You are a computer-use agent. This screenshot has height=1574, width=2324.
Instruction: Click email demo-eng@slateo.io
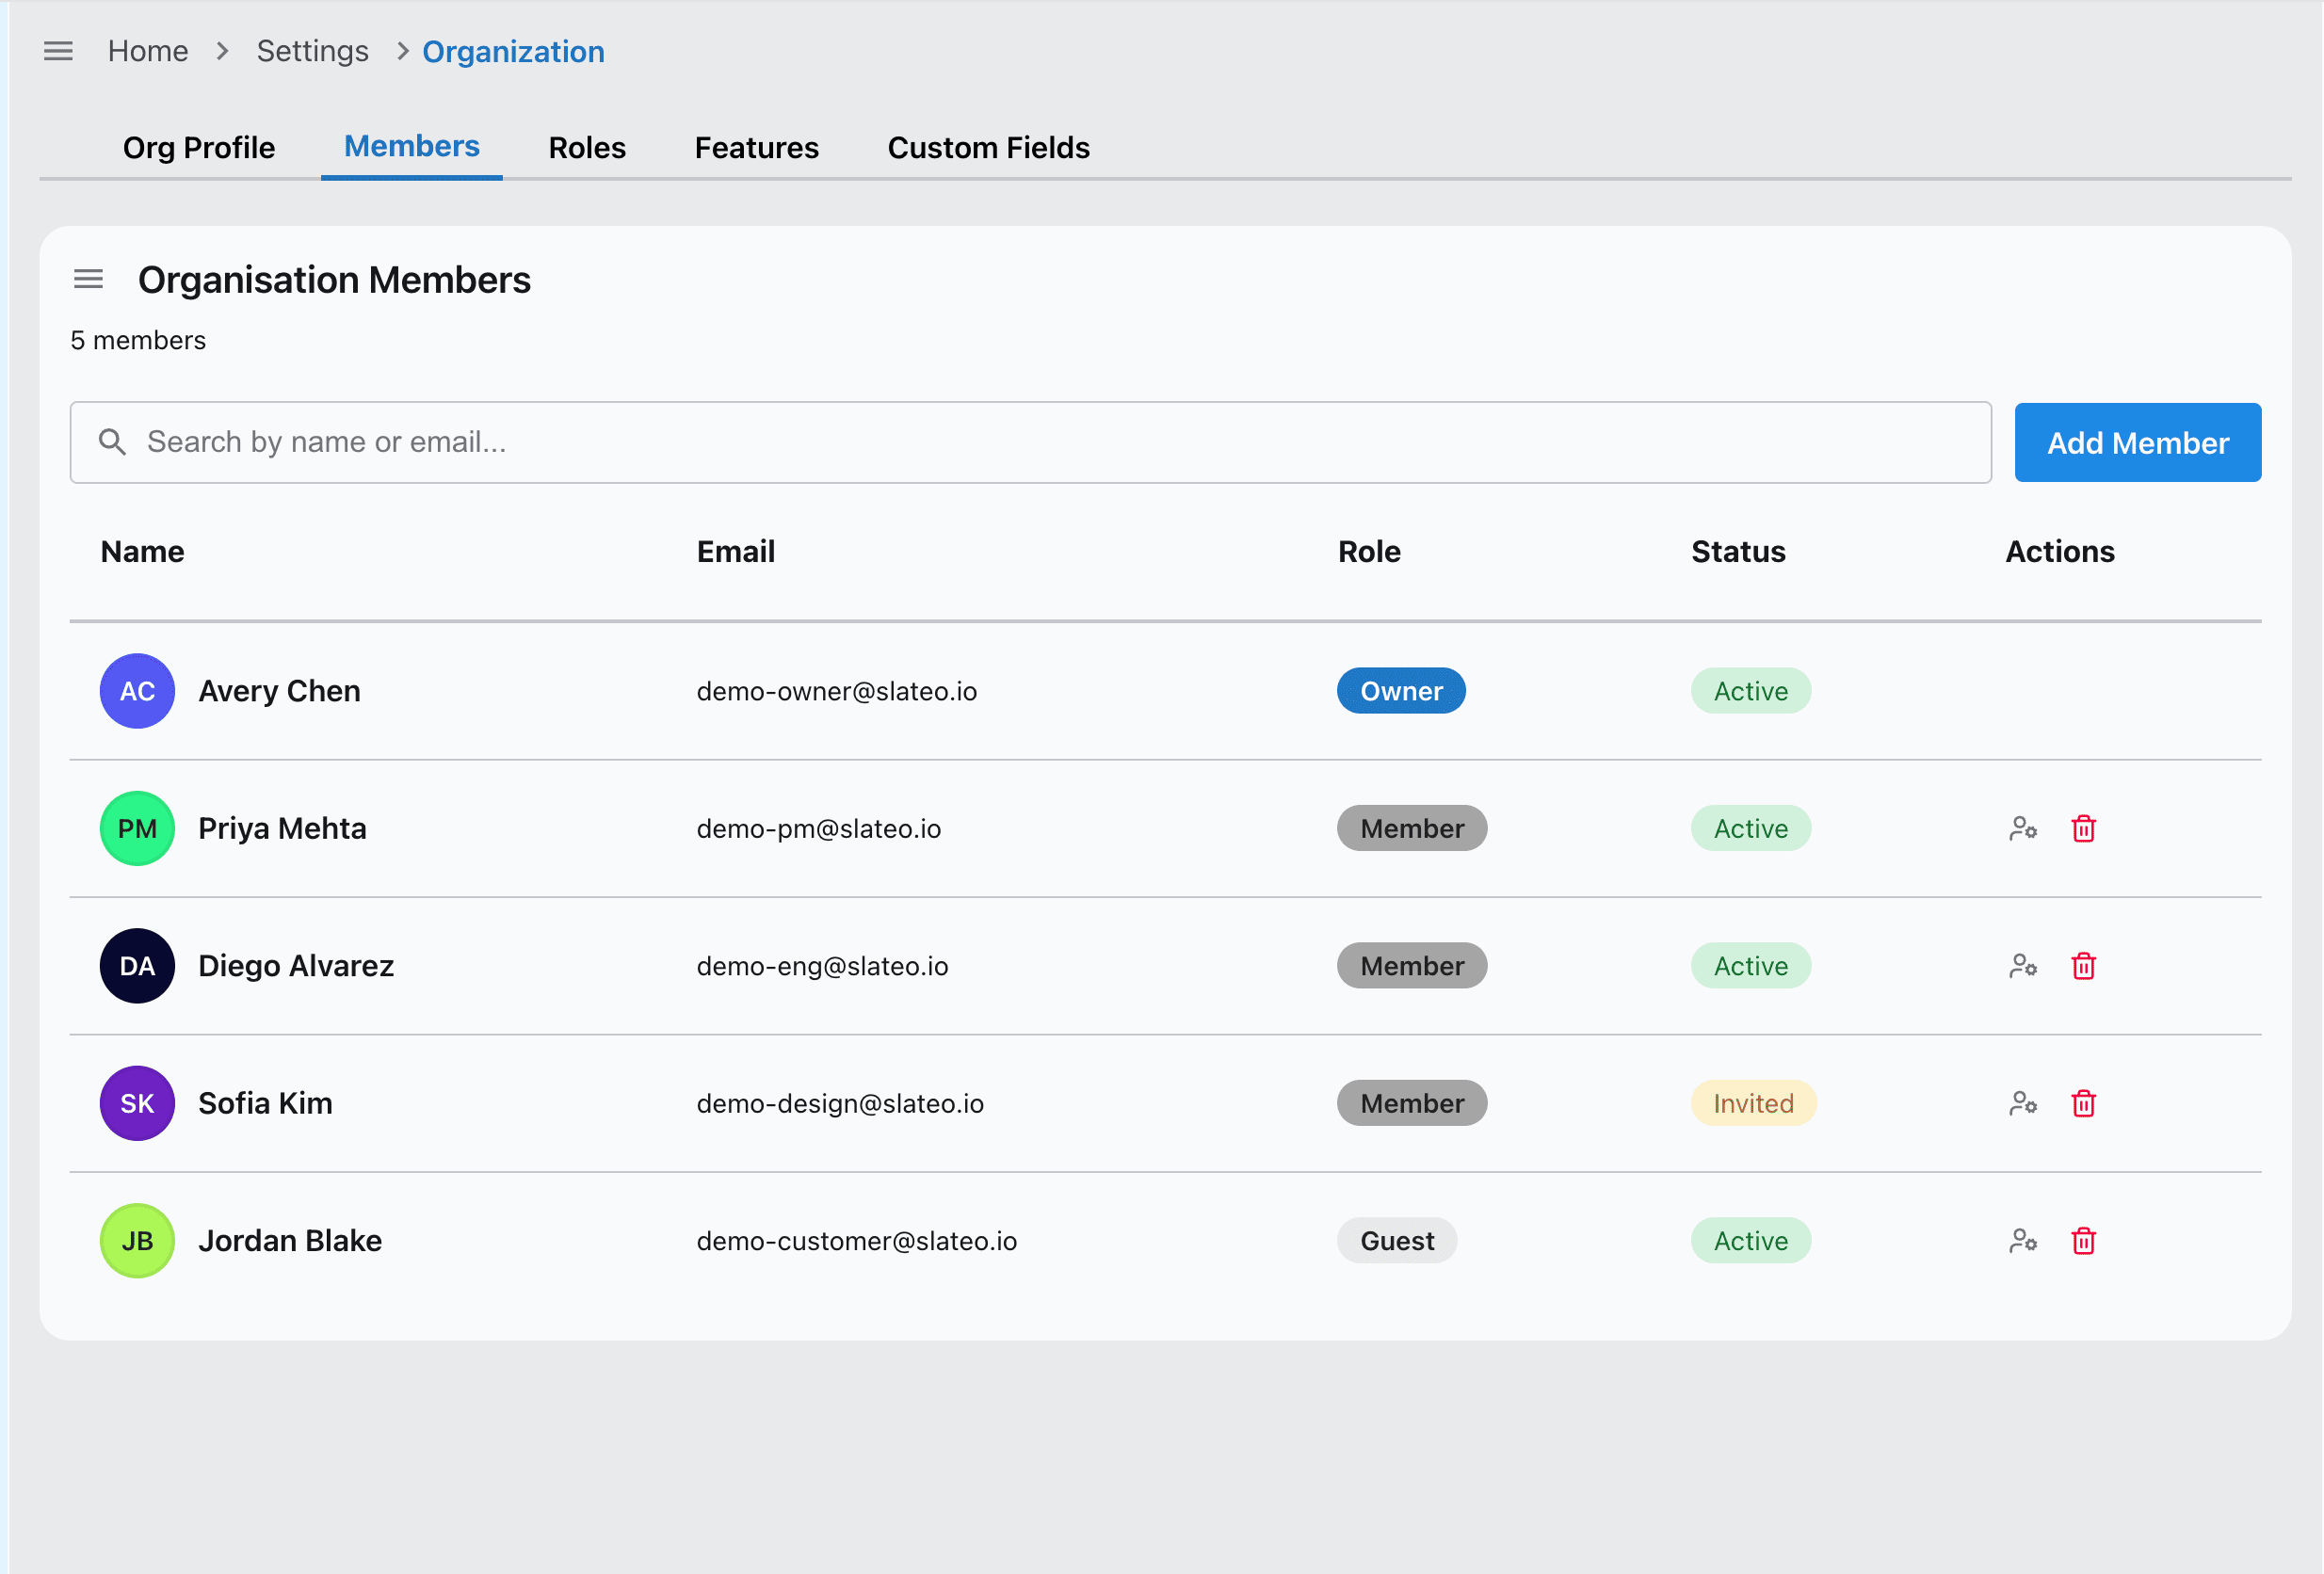(823, 966)
